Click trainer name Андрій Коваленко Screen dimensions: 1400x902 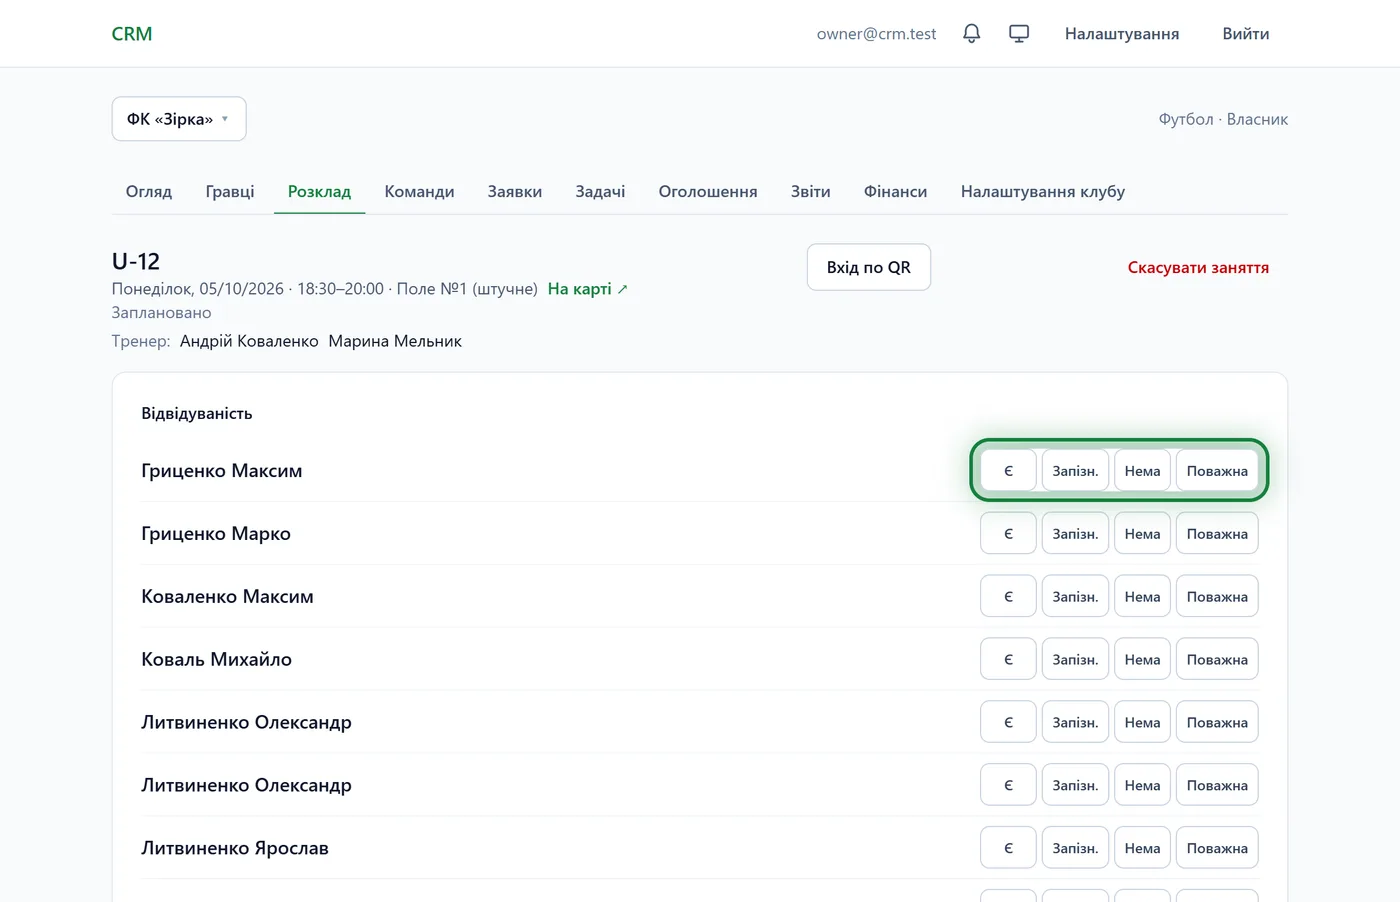[249, 341]
